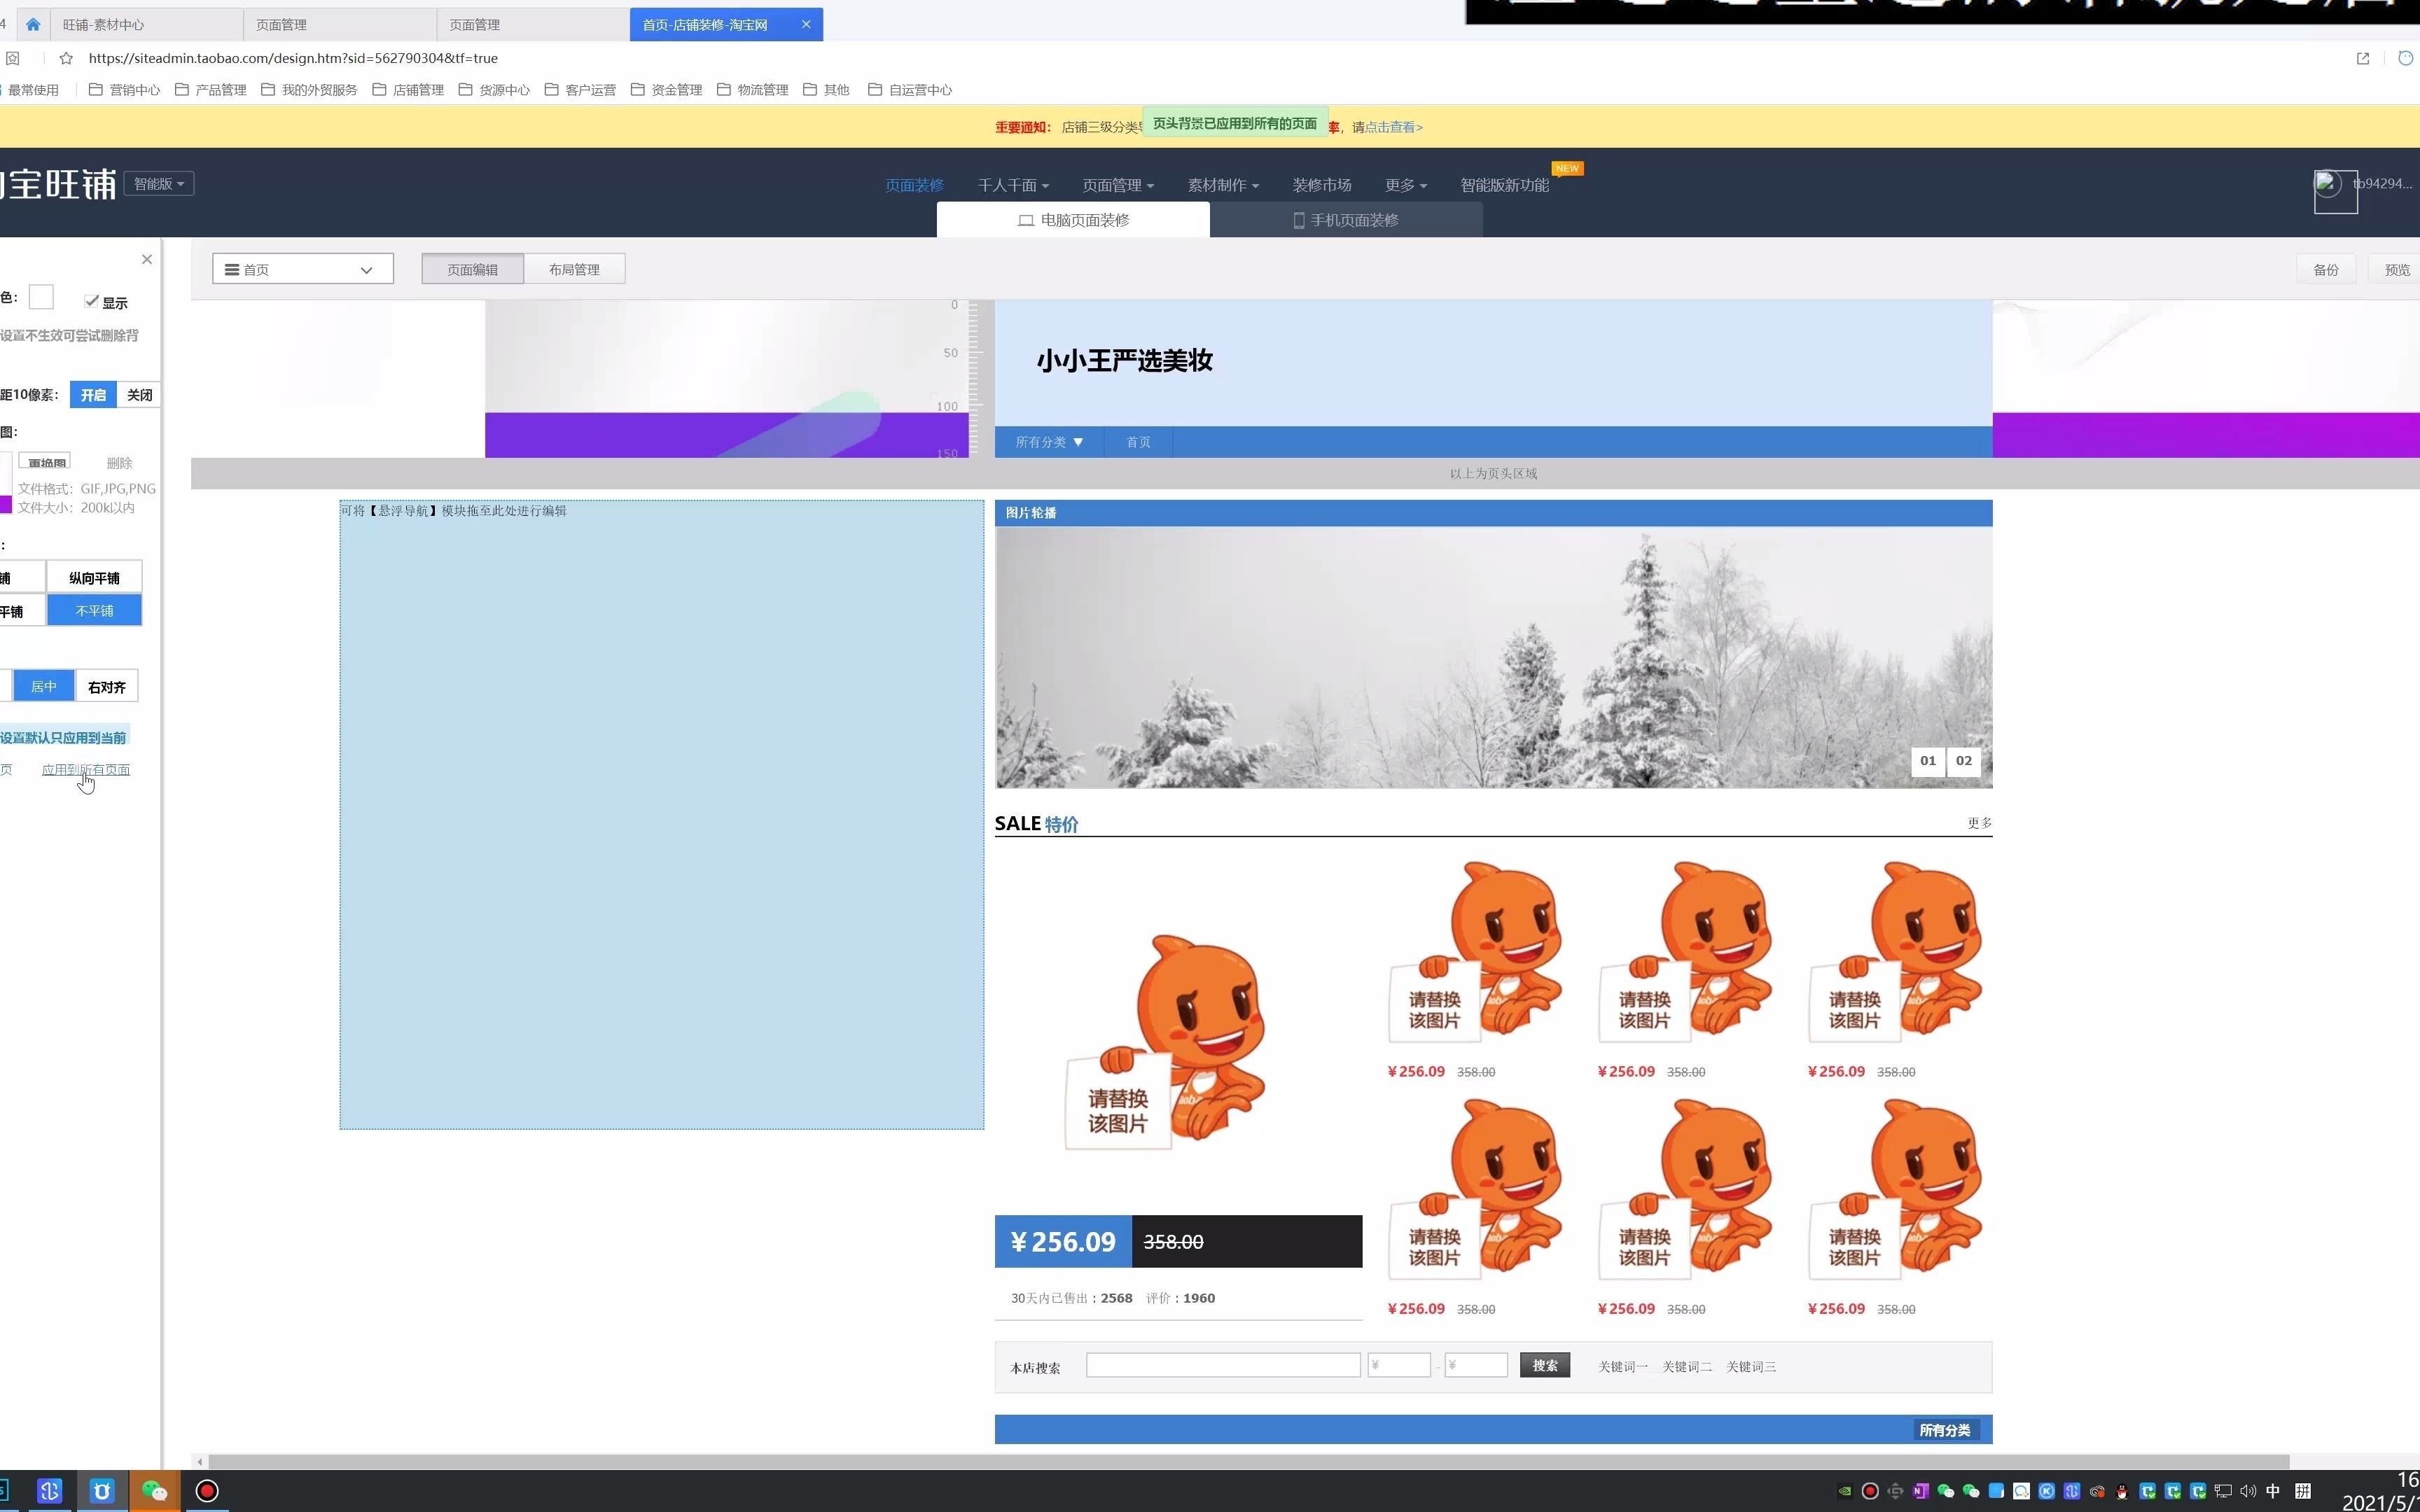The height and width of the screenshot is (1512, 2420).
Task: Focus the 本店搜索 keyword input field
Action: coord(1222,1365)
